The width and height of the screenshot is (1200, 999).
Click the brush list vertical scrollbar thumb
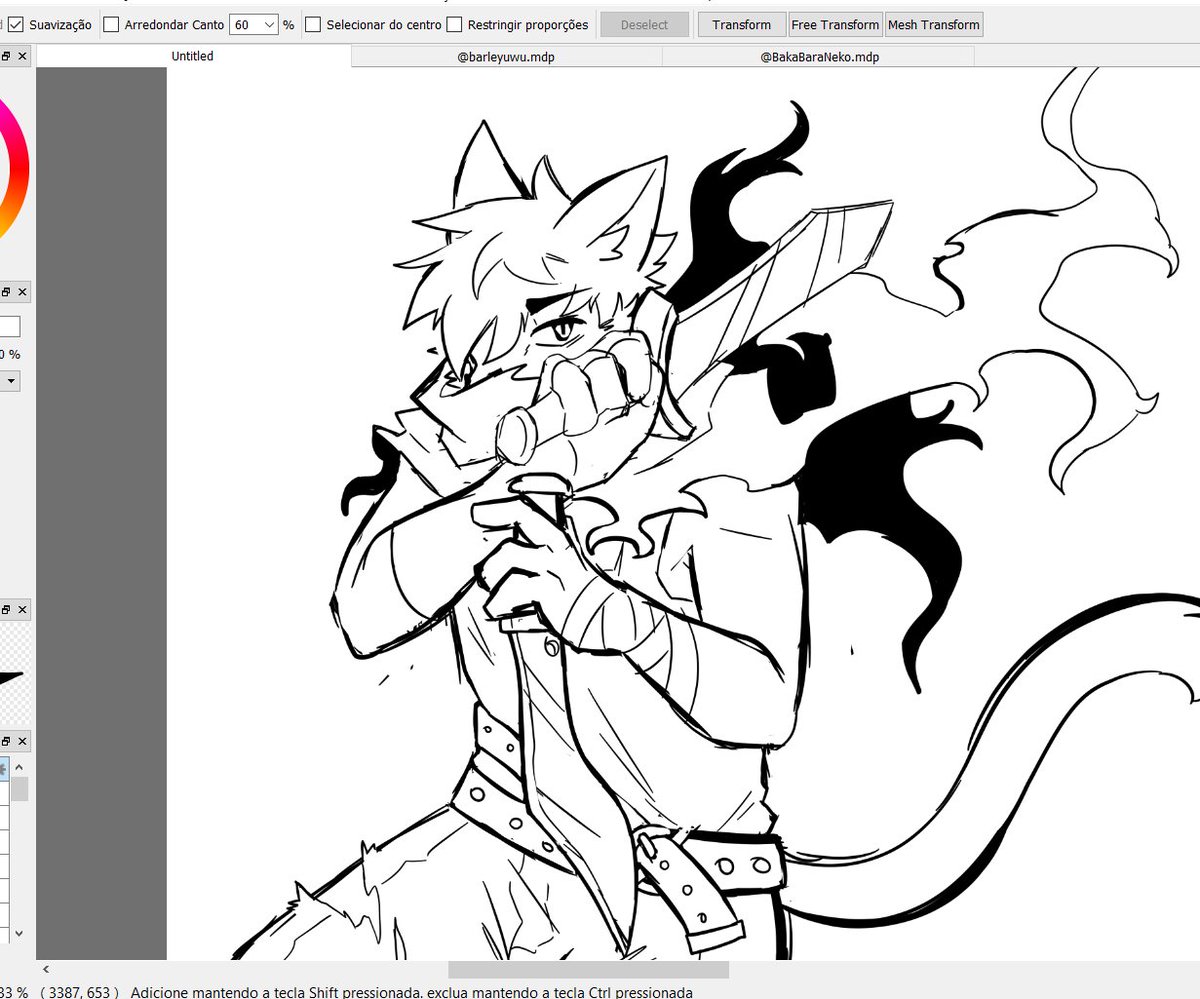tap(19, 788)
